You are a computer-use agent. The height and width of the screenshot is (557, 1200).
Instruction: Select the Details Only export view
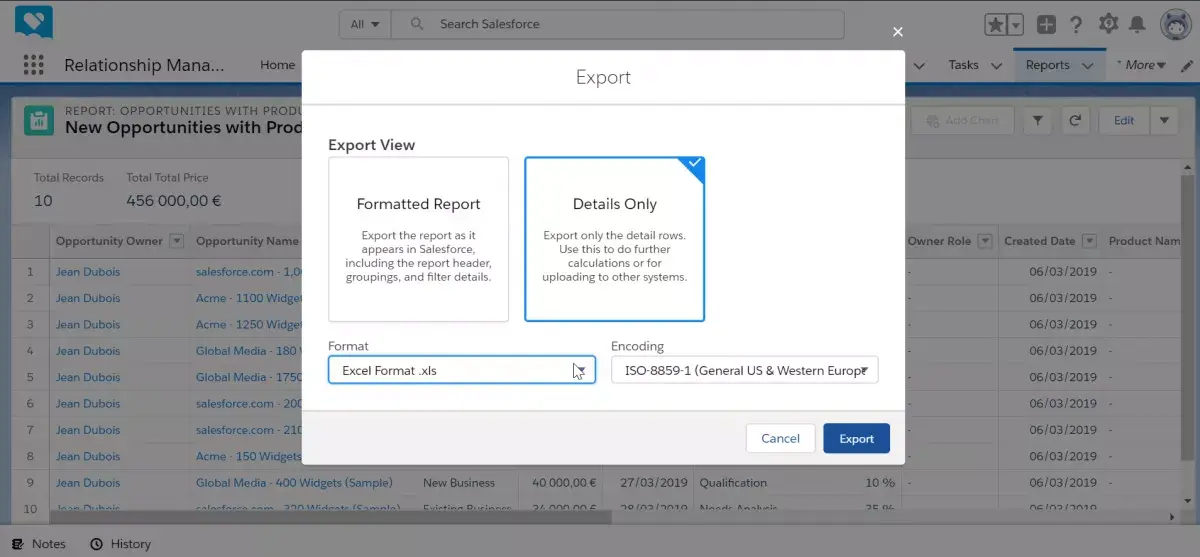[x=614, y=239]
